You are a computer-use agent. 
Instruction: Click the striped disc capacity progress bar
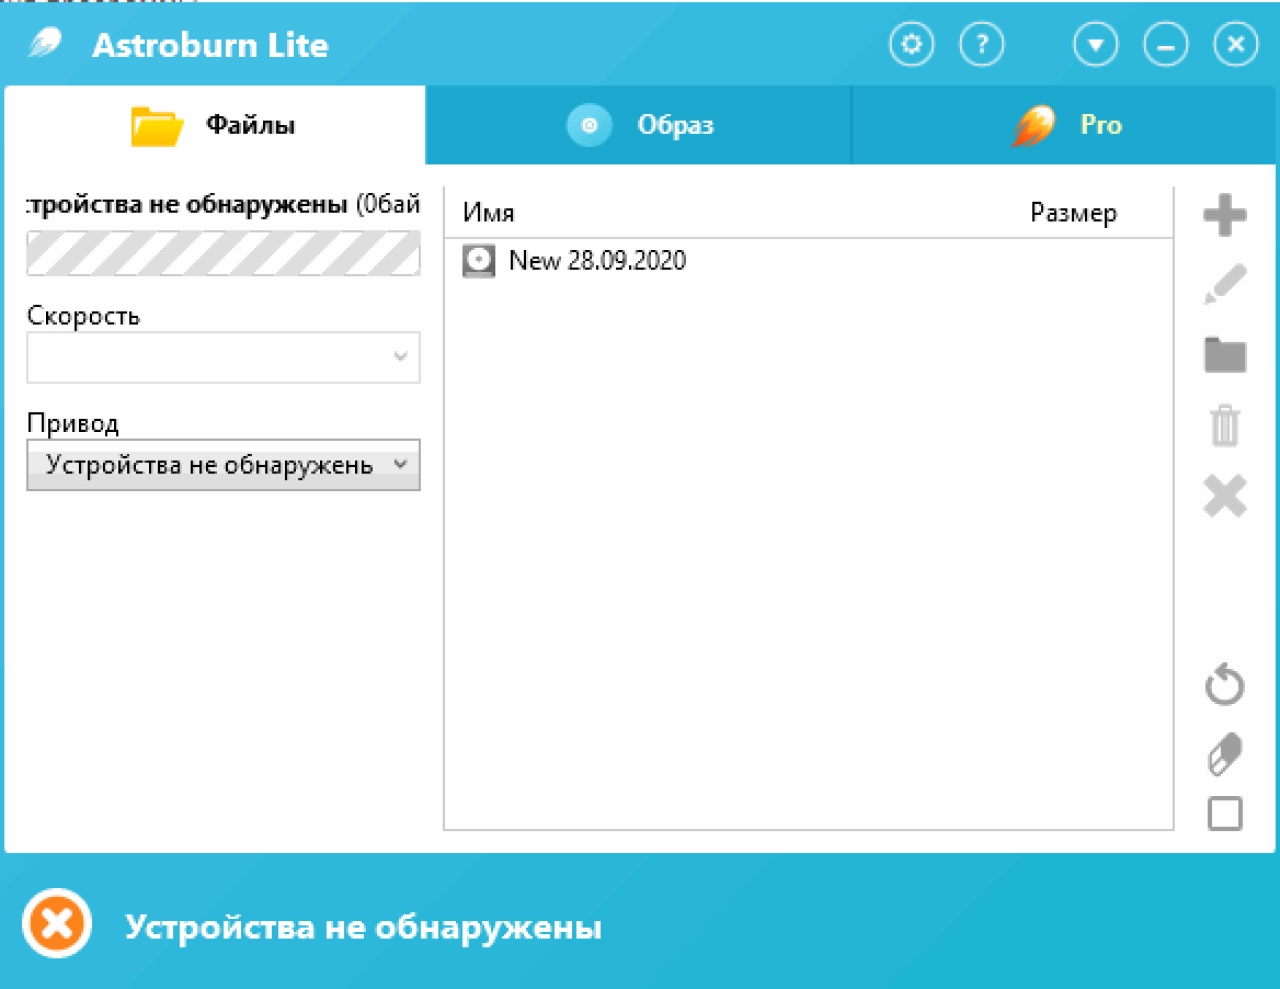223,253
